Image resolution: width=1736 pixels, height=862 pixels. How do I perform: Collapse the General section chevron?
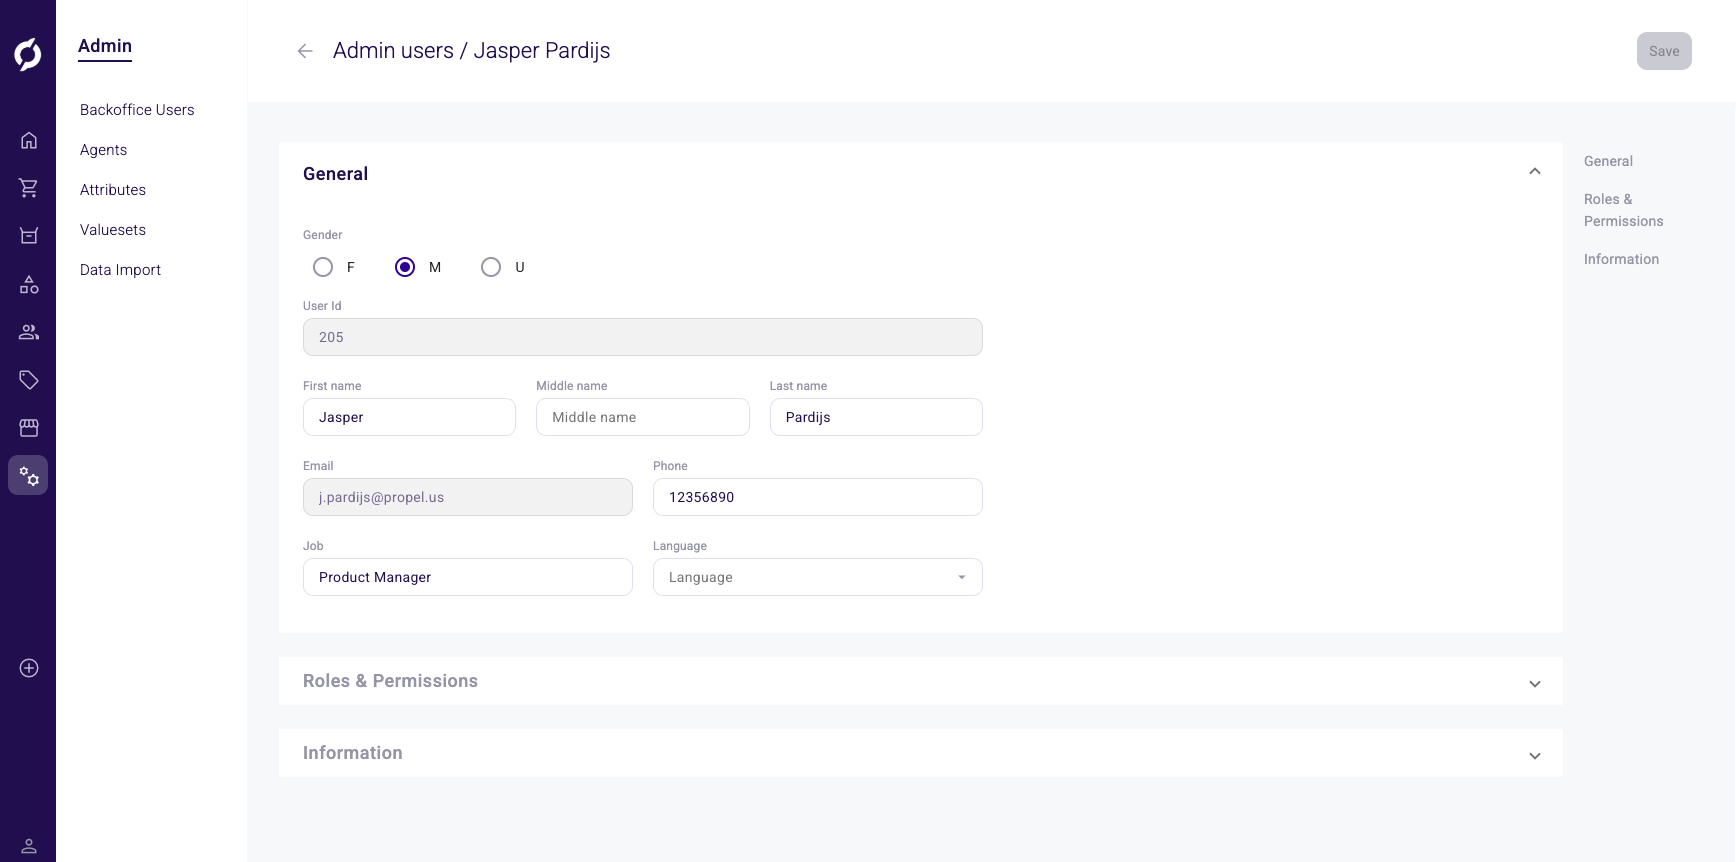pos(1534,172)
